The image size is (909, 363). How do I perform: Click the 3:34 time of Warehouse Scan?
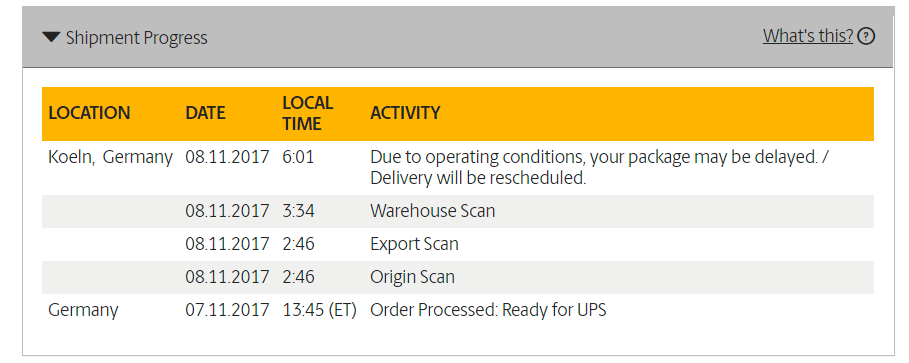click(x=299, y=210)
